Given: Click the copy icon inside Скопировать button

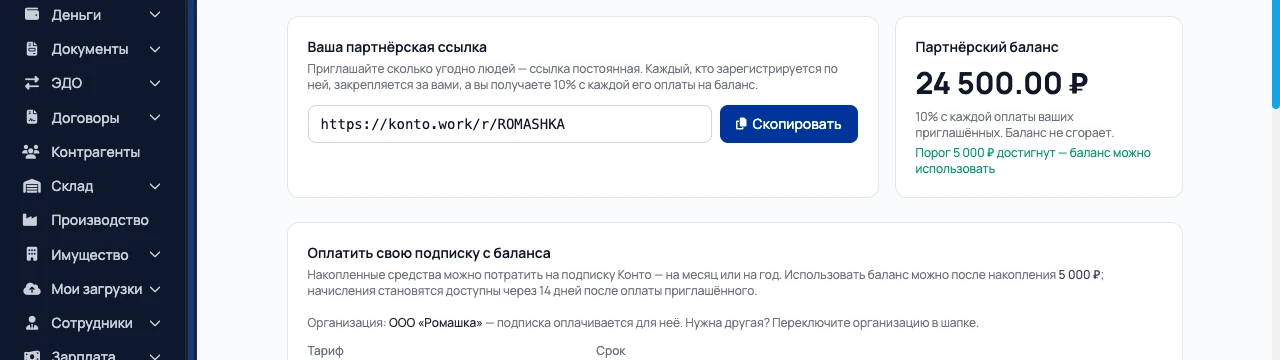Looking at the screenshot, I should point(741,124).
